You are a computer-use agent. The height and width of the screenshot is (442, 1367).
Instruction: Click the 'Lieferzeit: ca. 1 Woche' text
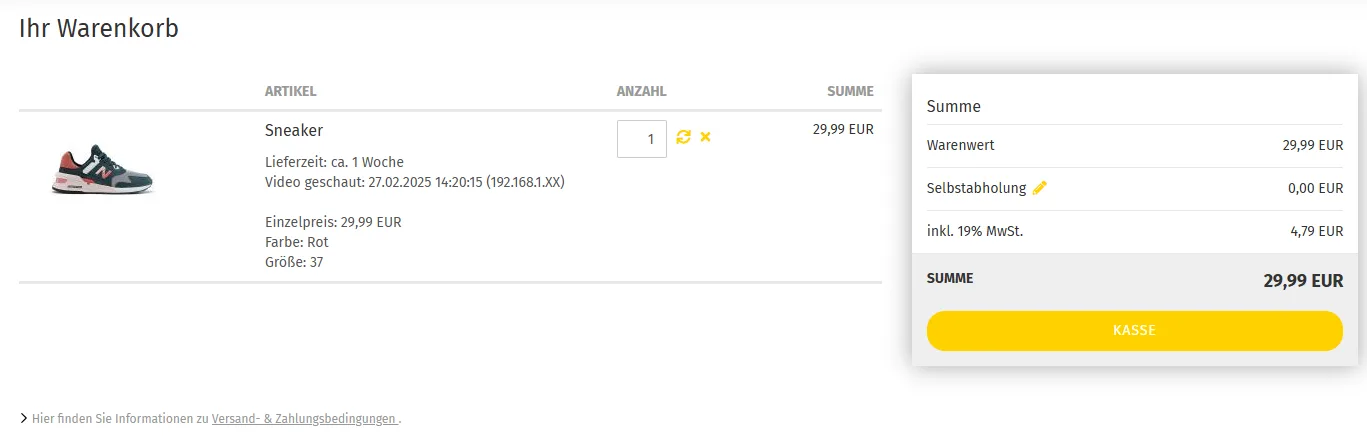point(334,162)
